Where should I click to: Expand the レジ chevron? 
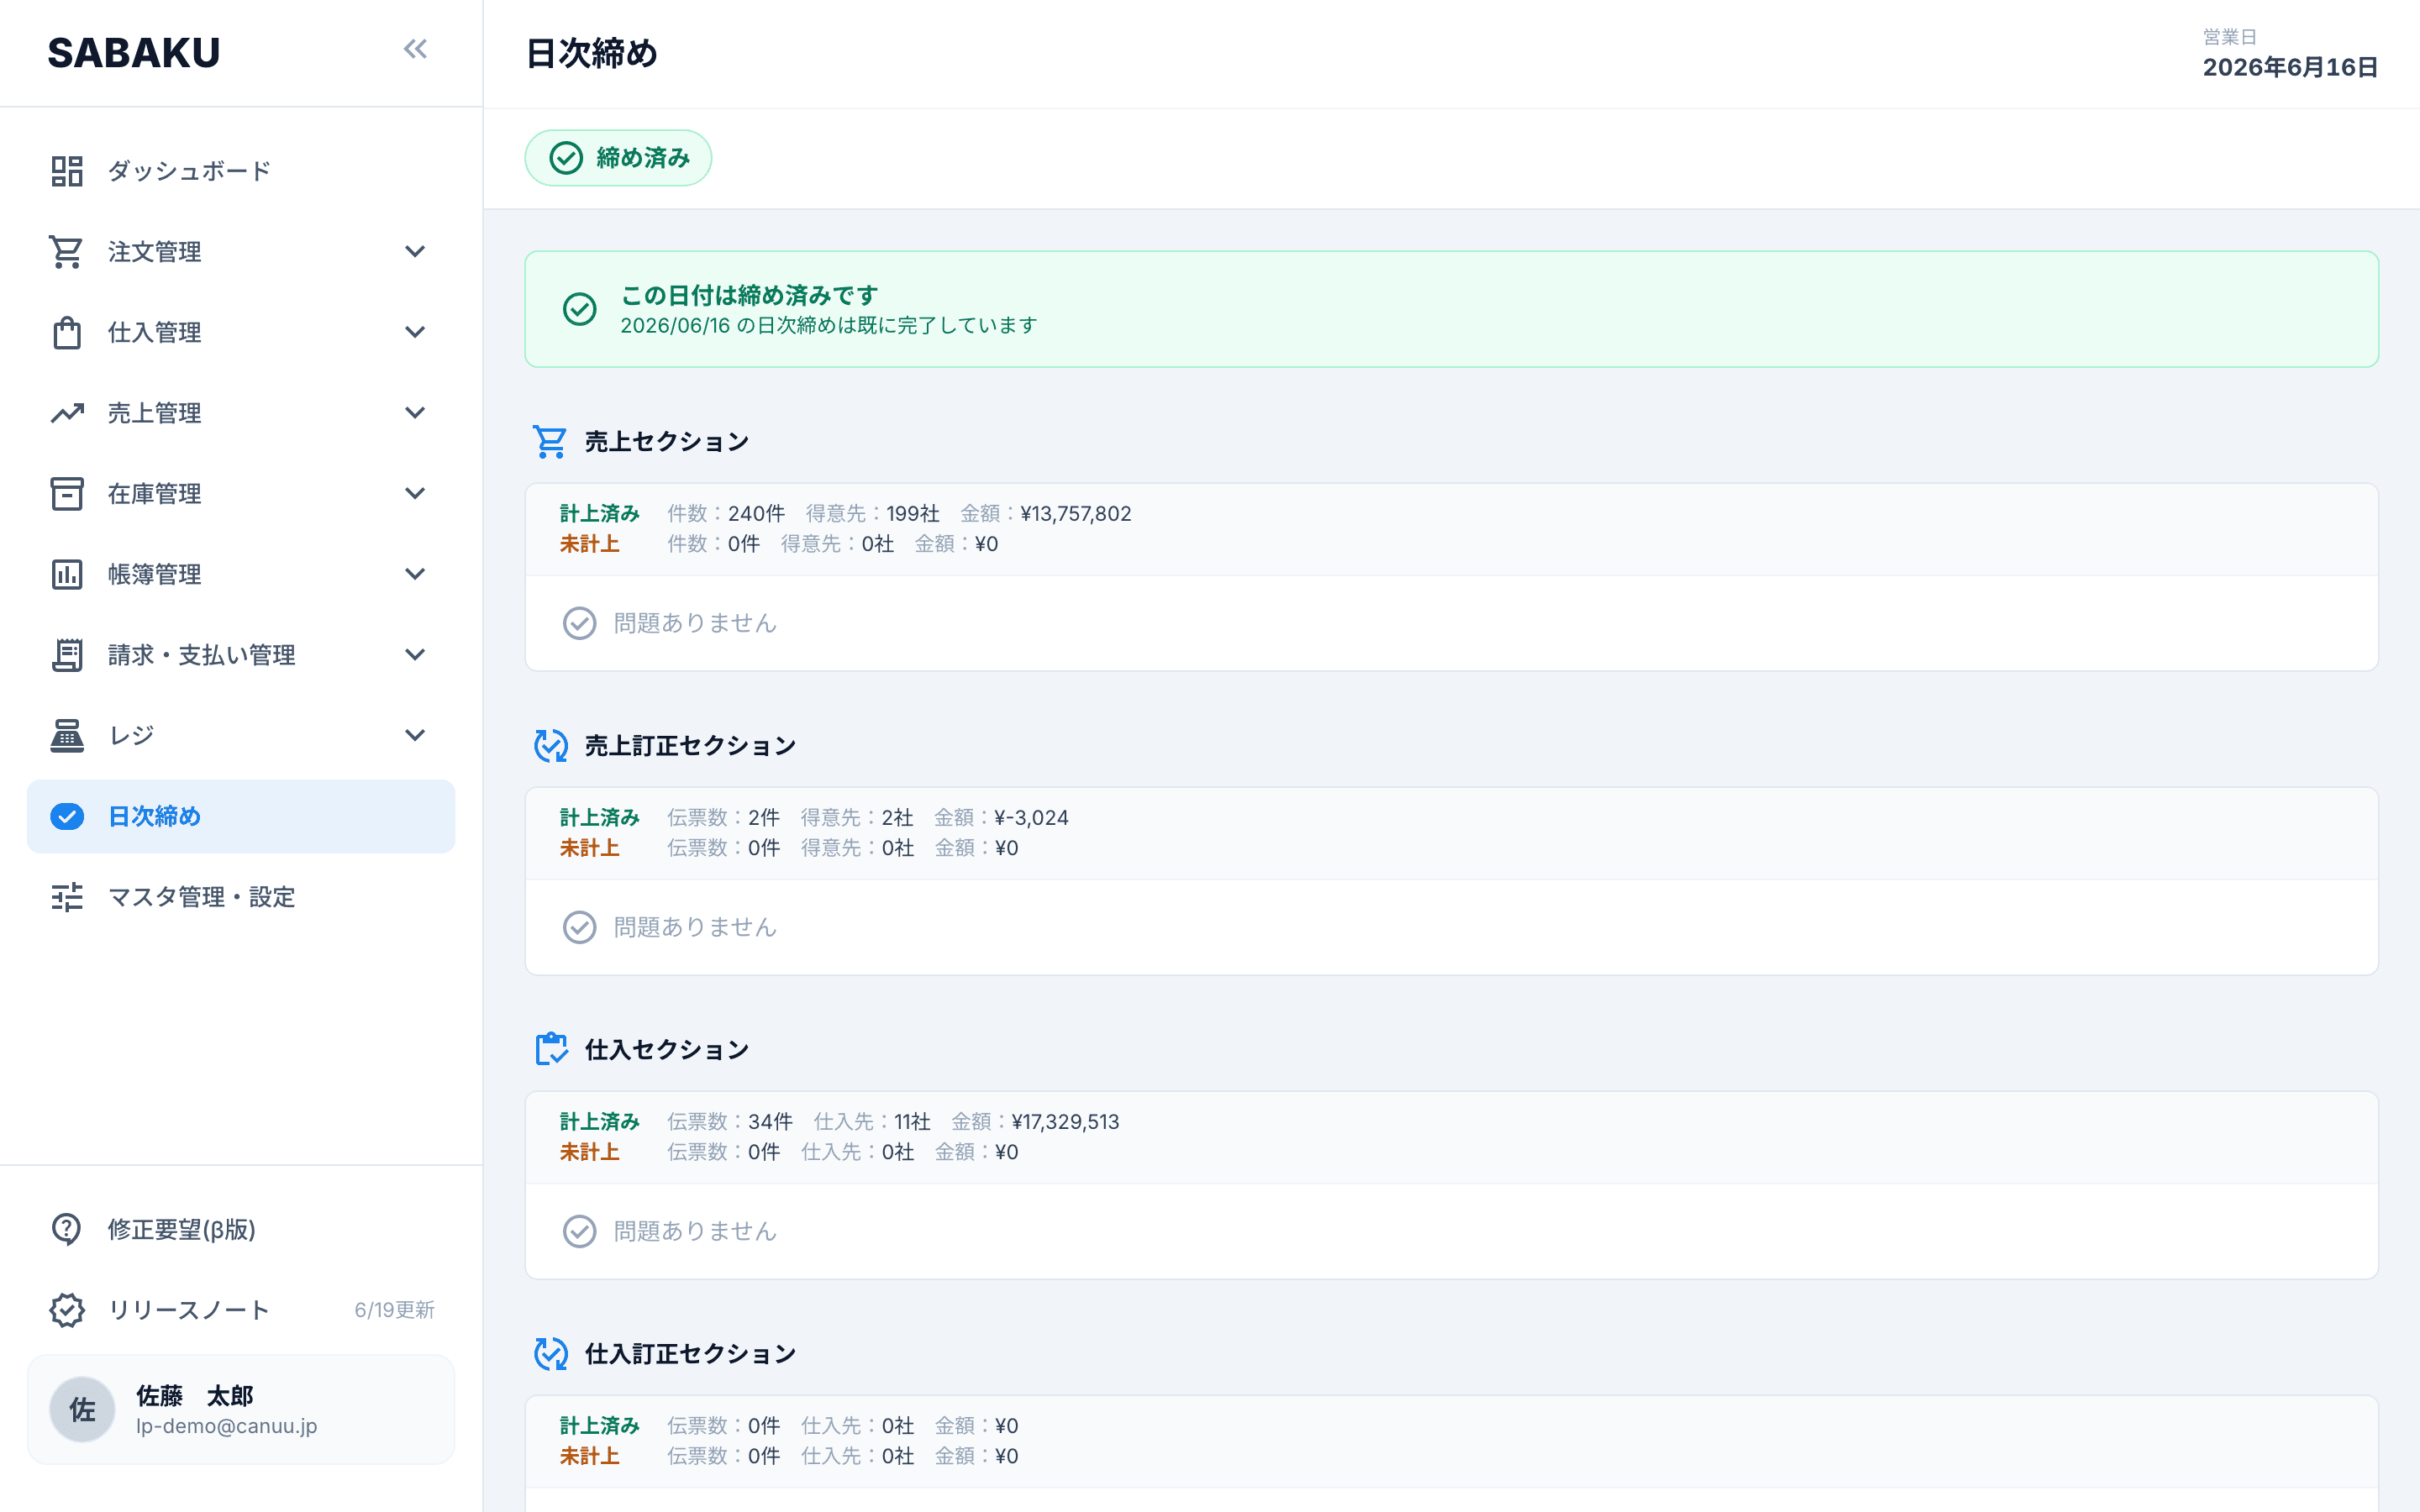415,735
